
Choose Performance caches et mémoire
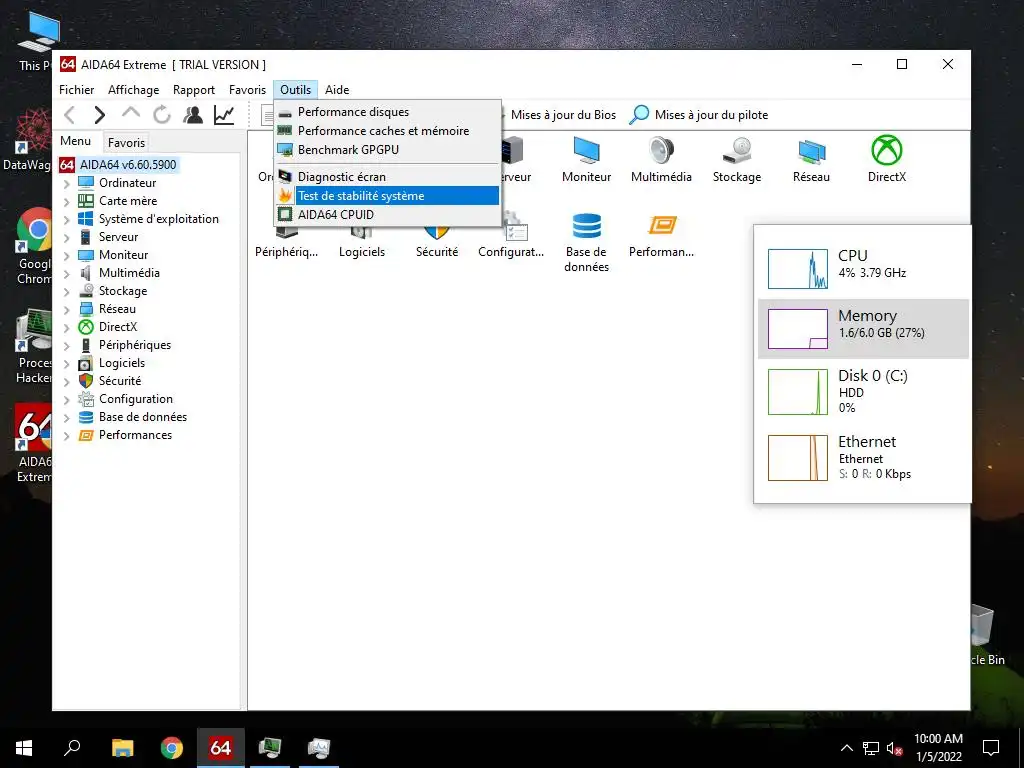pyautogui.click(x=388, y=131)
